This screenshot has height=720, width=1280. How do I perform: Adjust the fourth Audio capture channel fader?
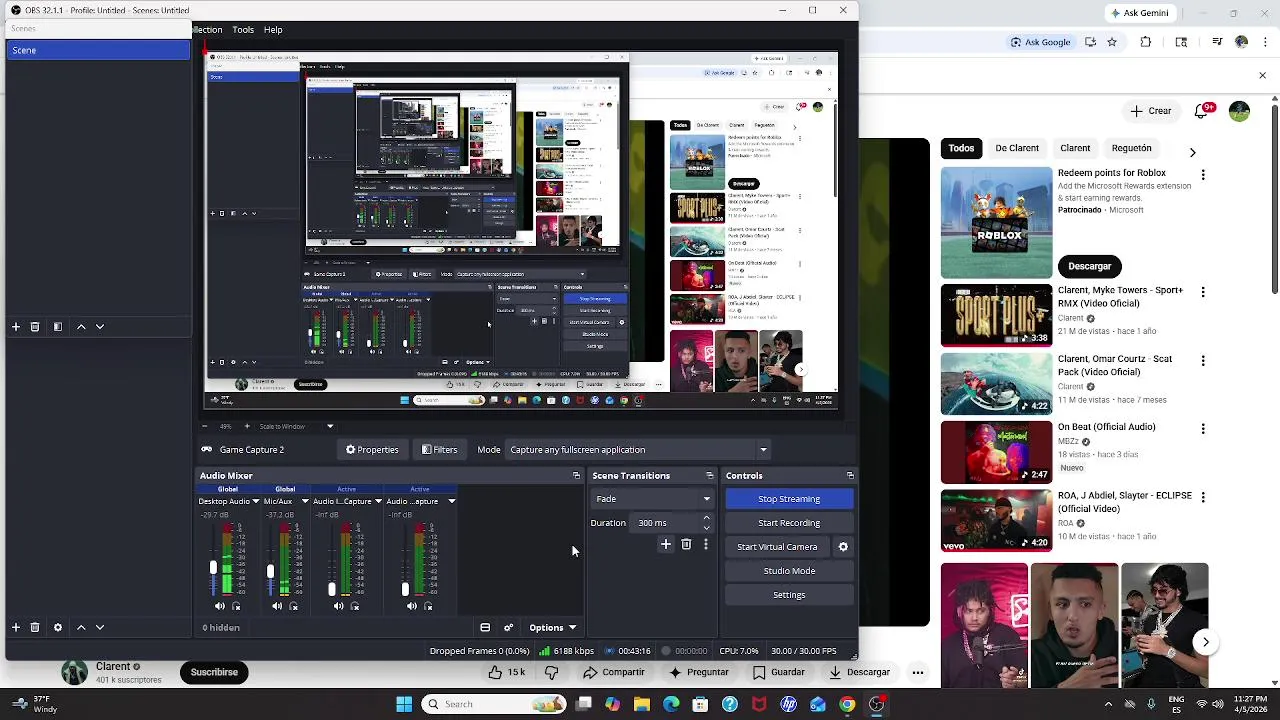[x=405, y=590]
